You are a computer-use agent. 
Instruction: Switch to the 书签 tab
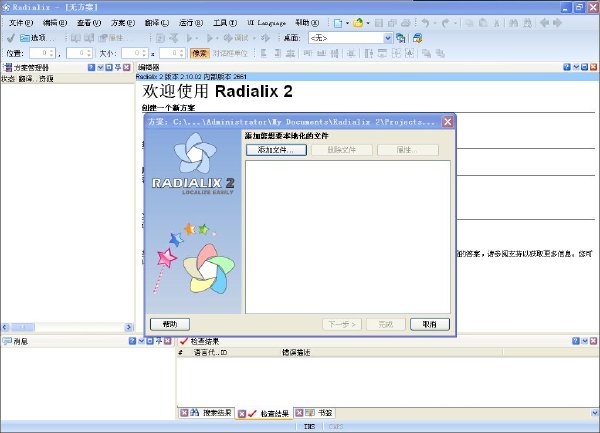pyautogui.click(x=325, y=413)
